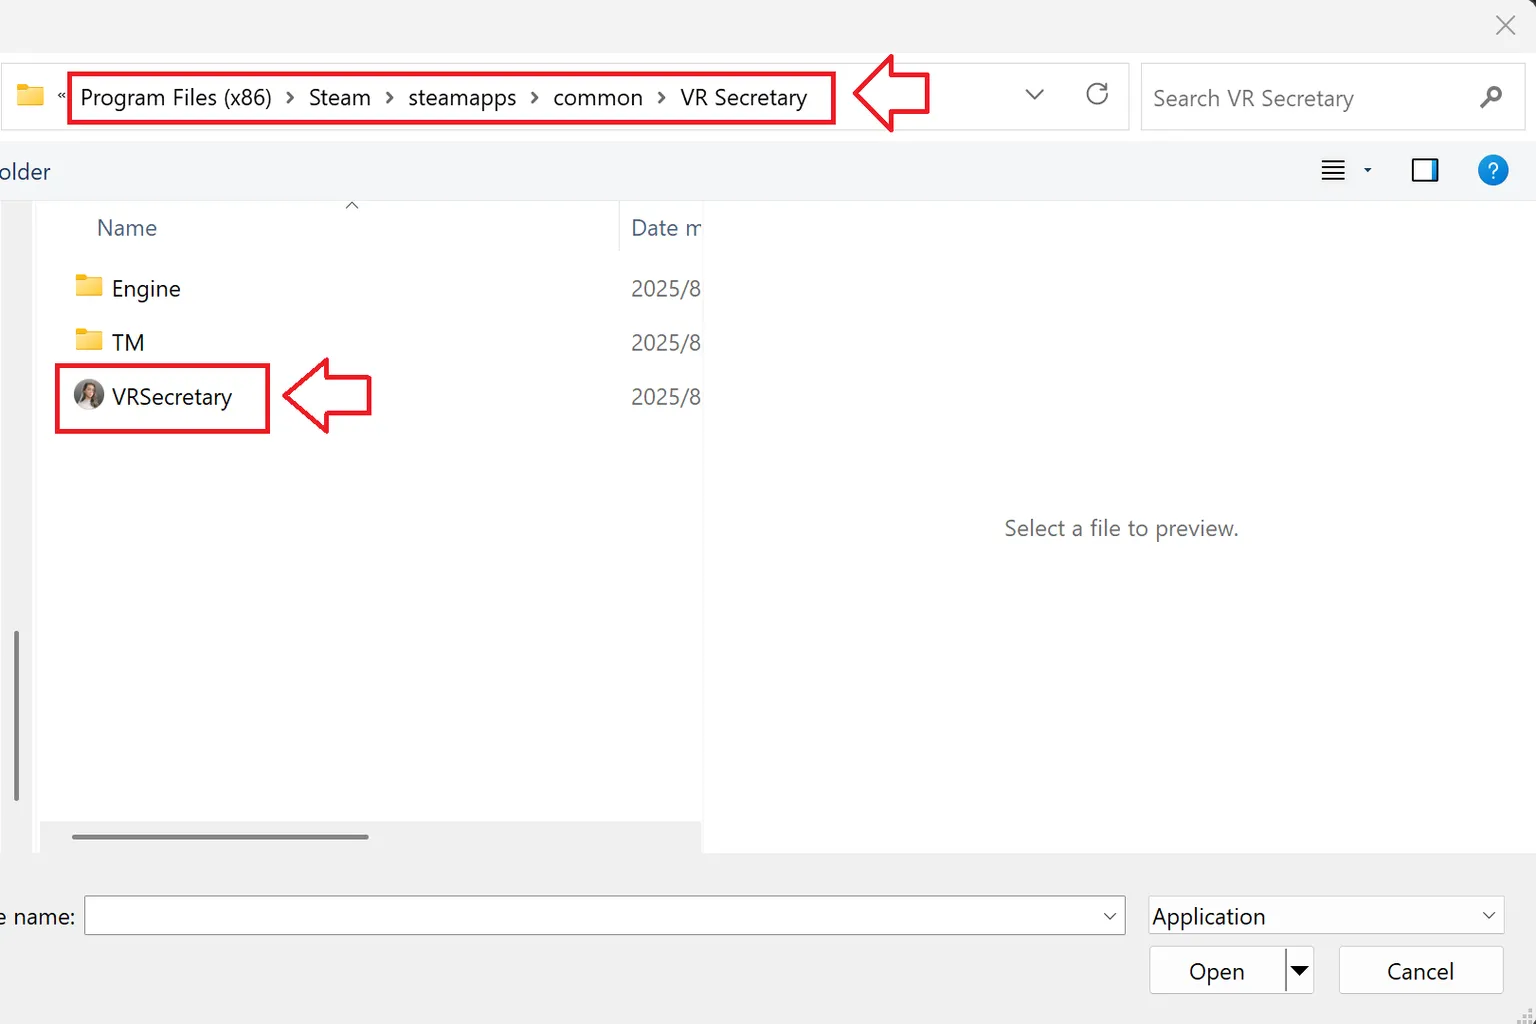Go to the Steam breadcrumb segment

click(x=339, y=97)
